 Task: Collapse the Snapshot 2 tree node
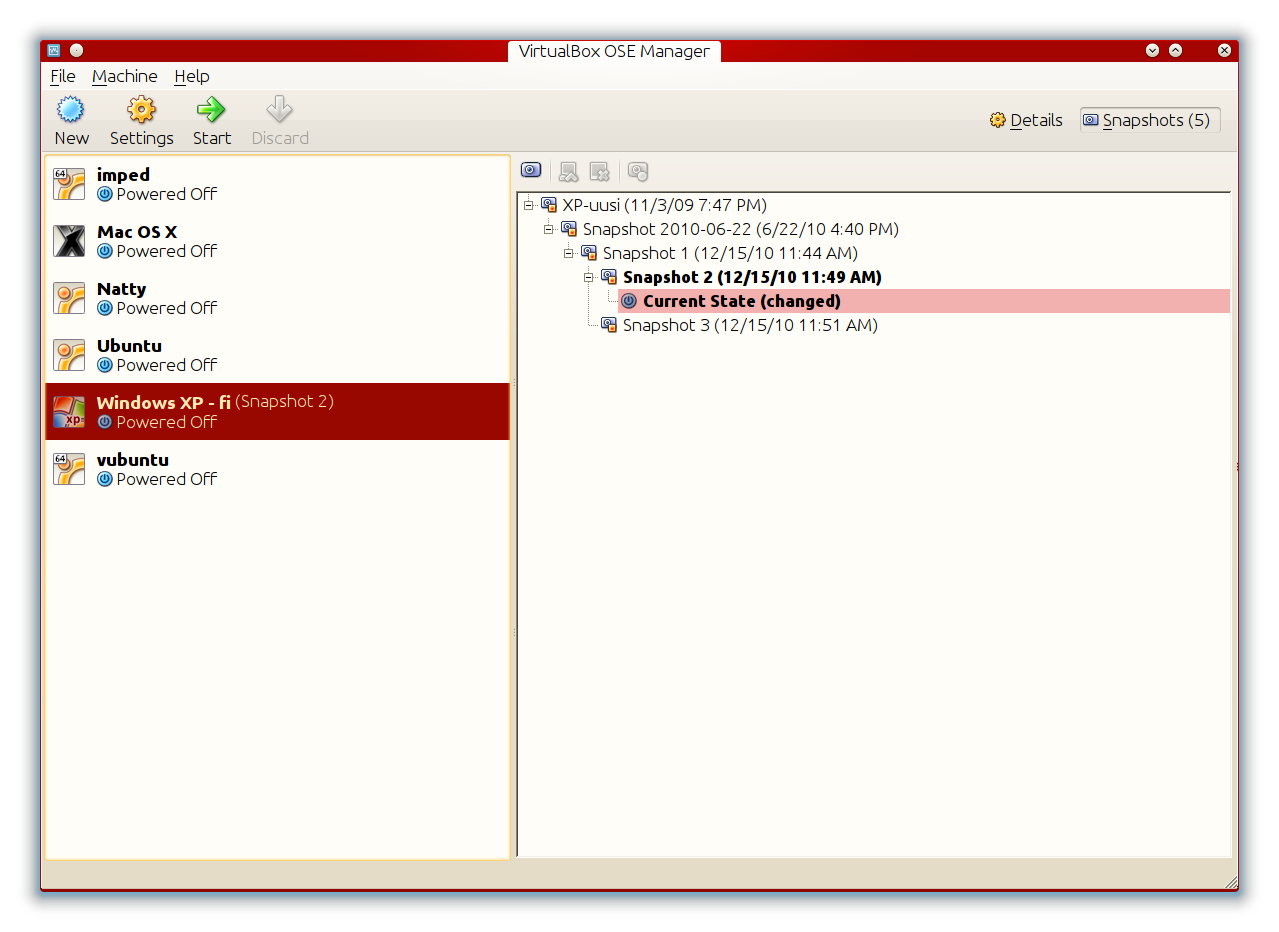point(589,277)
